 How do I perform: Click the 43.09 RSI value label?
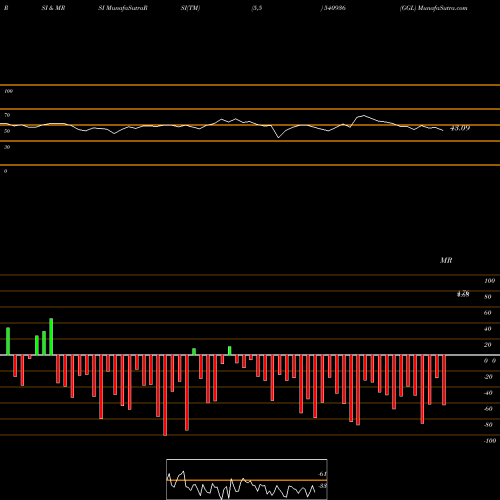[460, 128]
